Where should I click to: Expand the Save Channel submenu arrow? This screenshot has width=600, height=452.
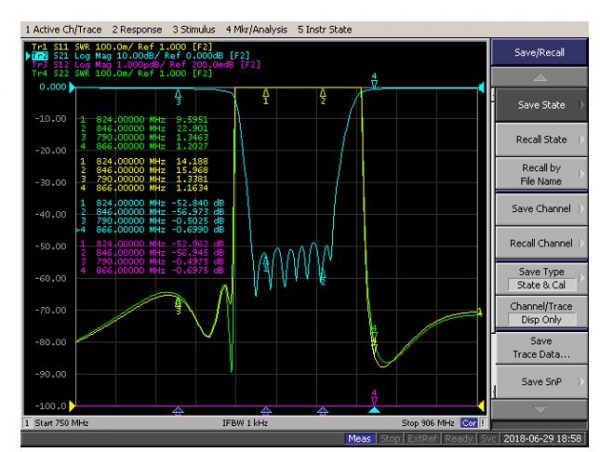(x=582, y=209)
